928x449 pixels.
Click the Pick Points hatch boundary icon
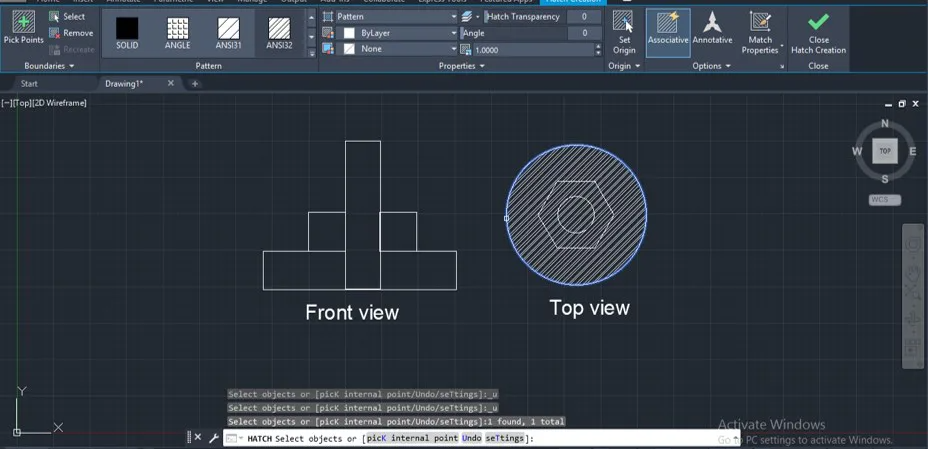pyautogui.click(x=24, y=28)
